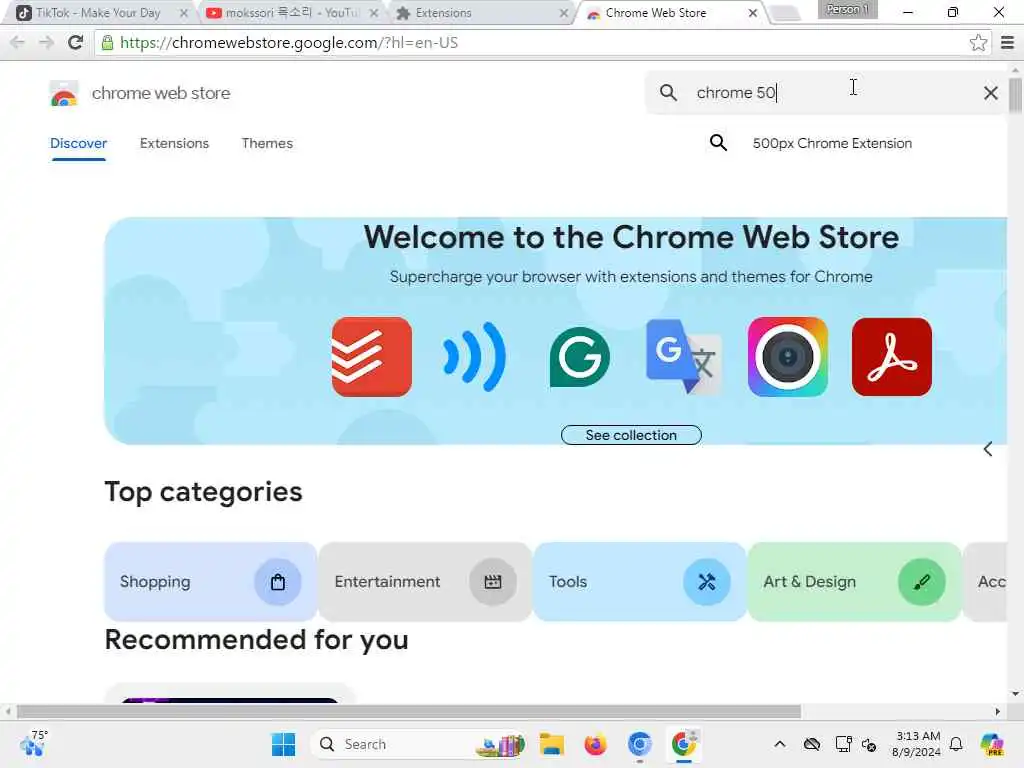Show hidden system tray icons
The width and height of the screenshot is (1024, 768).
click(x=780, y=744)
